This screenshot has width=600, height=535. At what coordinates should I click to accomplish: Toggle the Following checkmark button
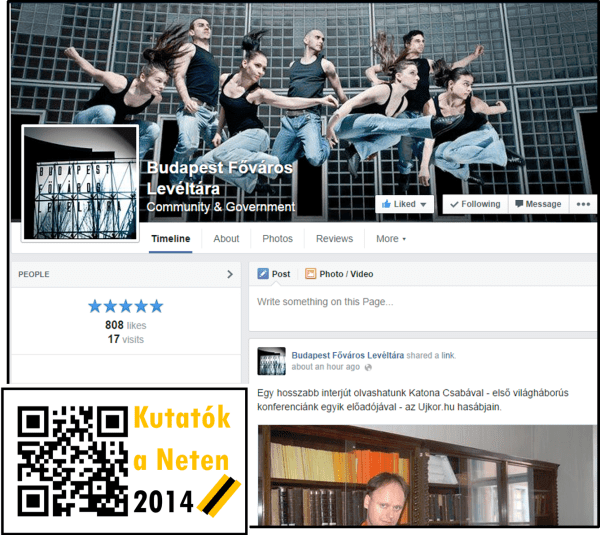473,204
